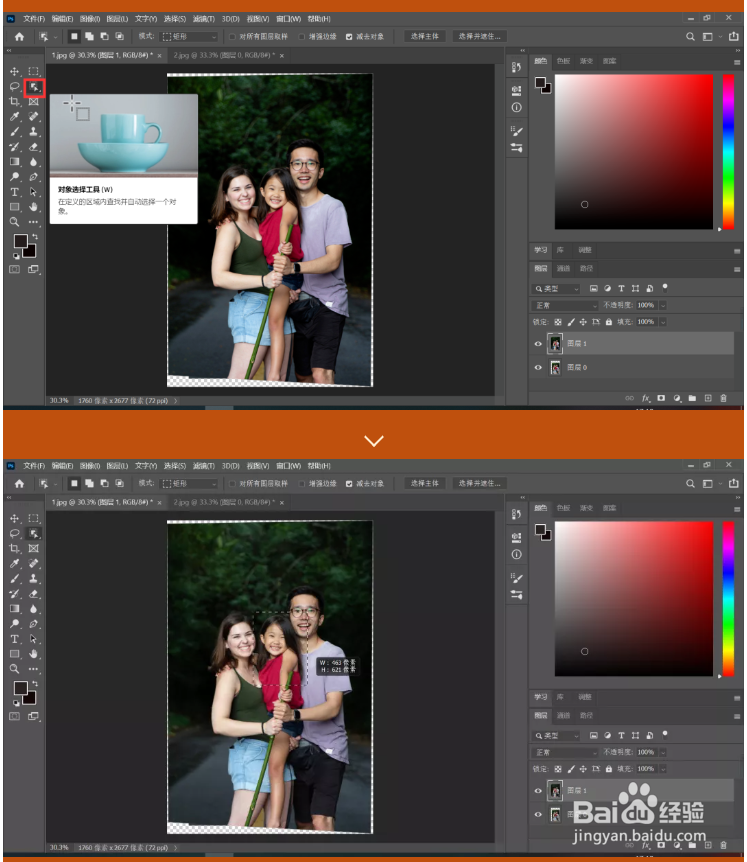Viewport: 747px width, 862px height.
Task: Select the Blur tool in upper screenshot
Action: tap(34, 162)
